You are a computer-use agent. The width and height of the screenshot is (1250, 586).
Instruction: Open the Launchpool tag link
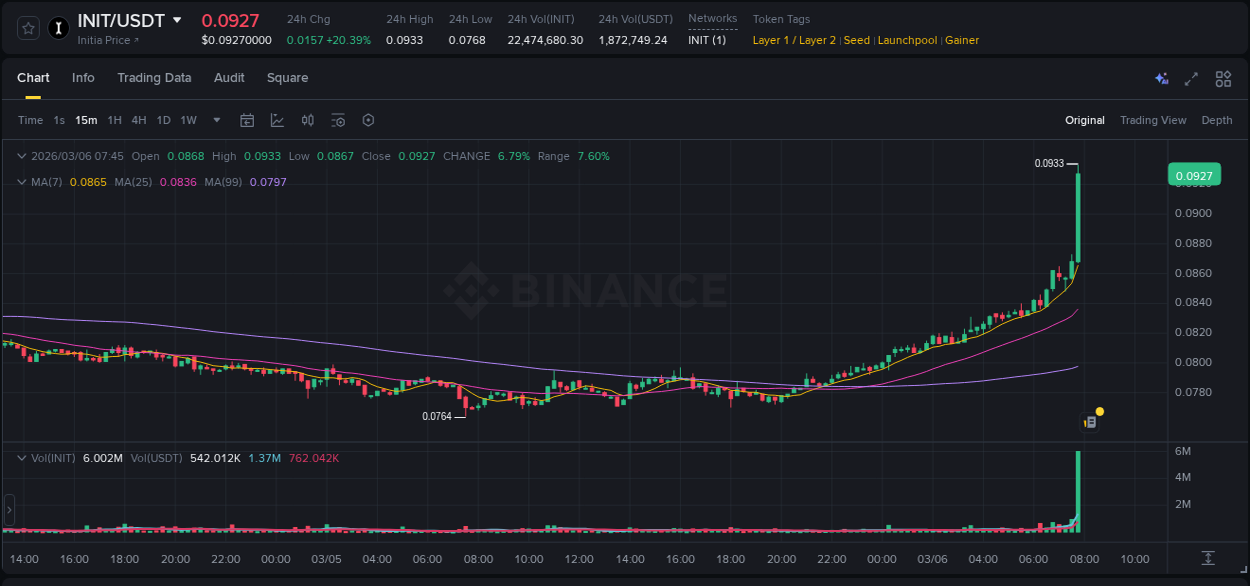coord(907,40)
